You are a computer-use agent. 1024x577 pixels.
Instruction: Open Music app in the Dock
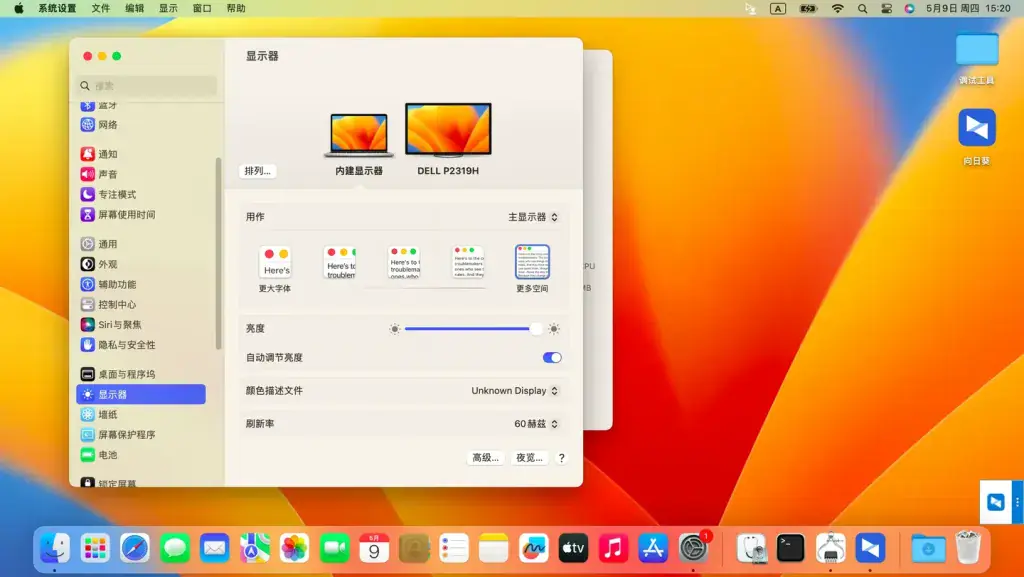[613, 548]
